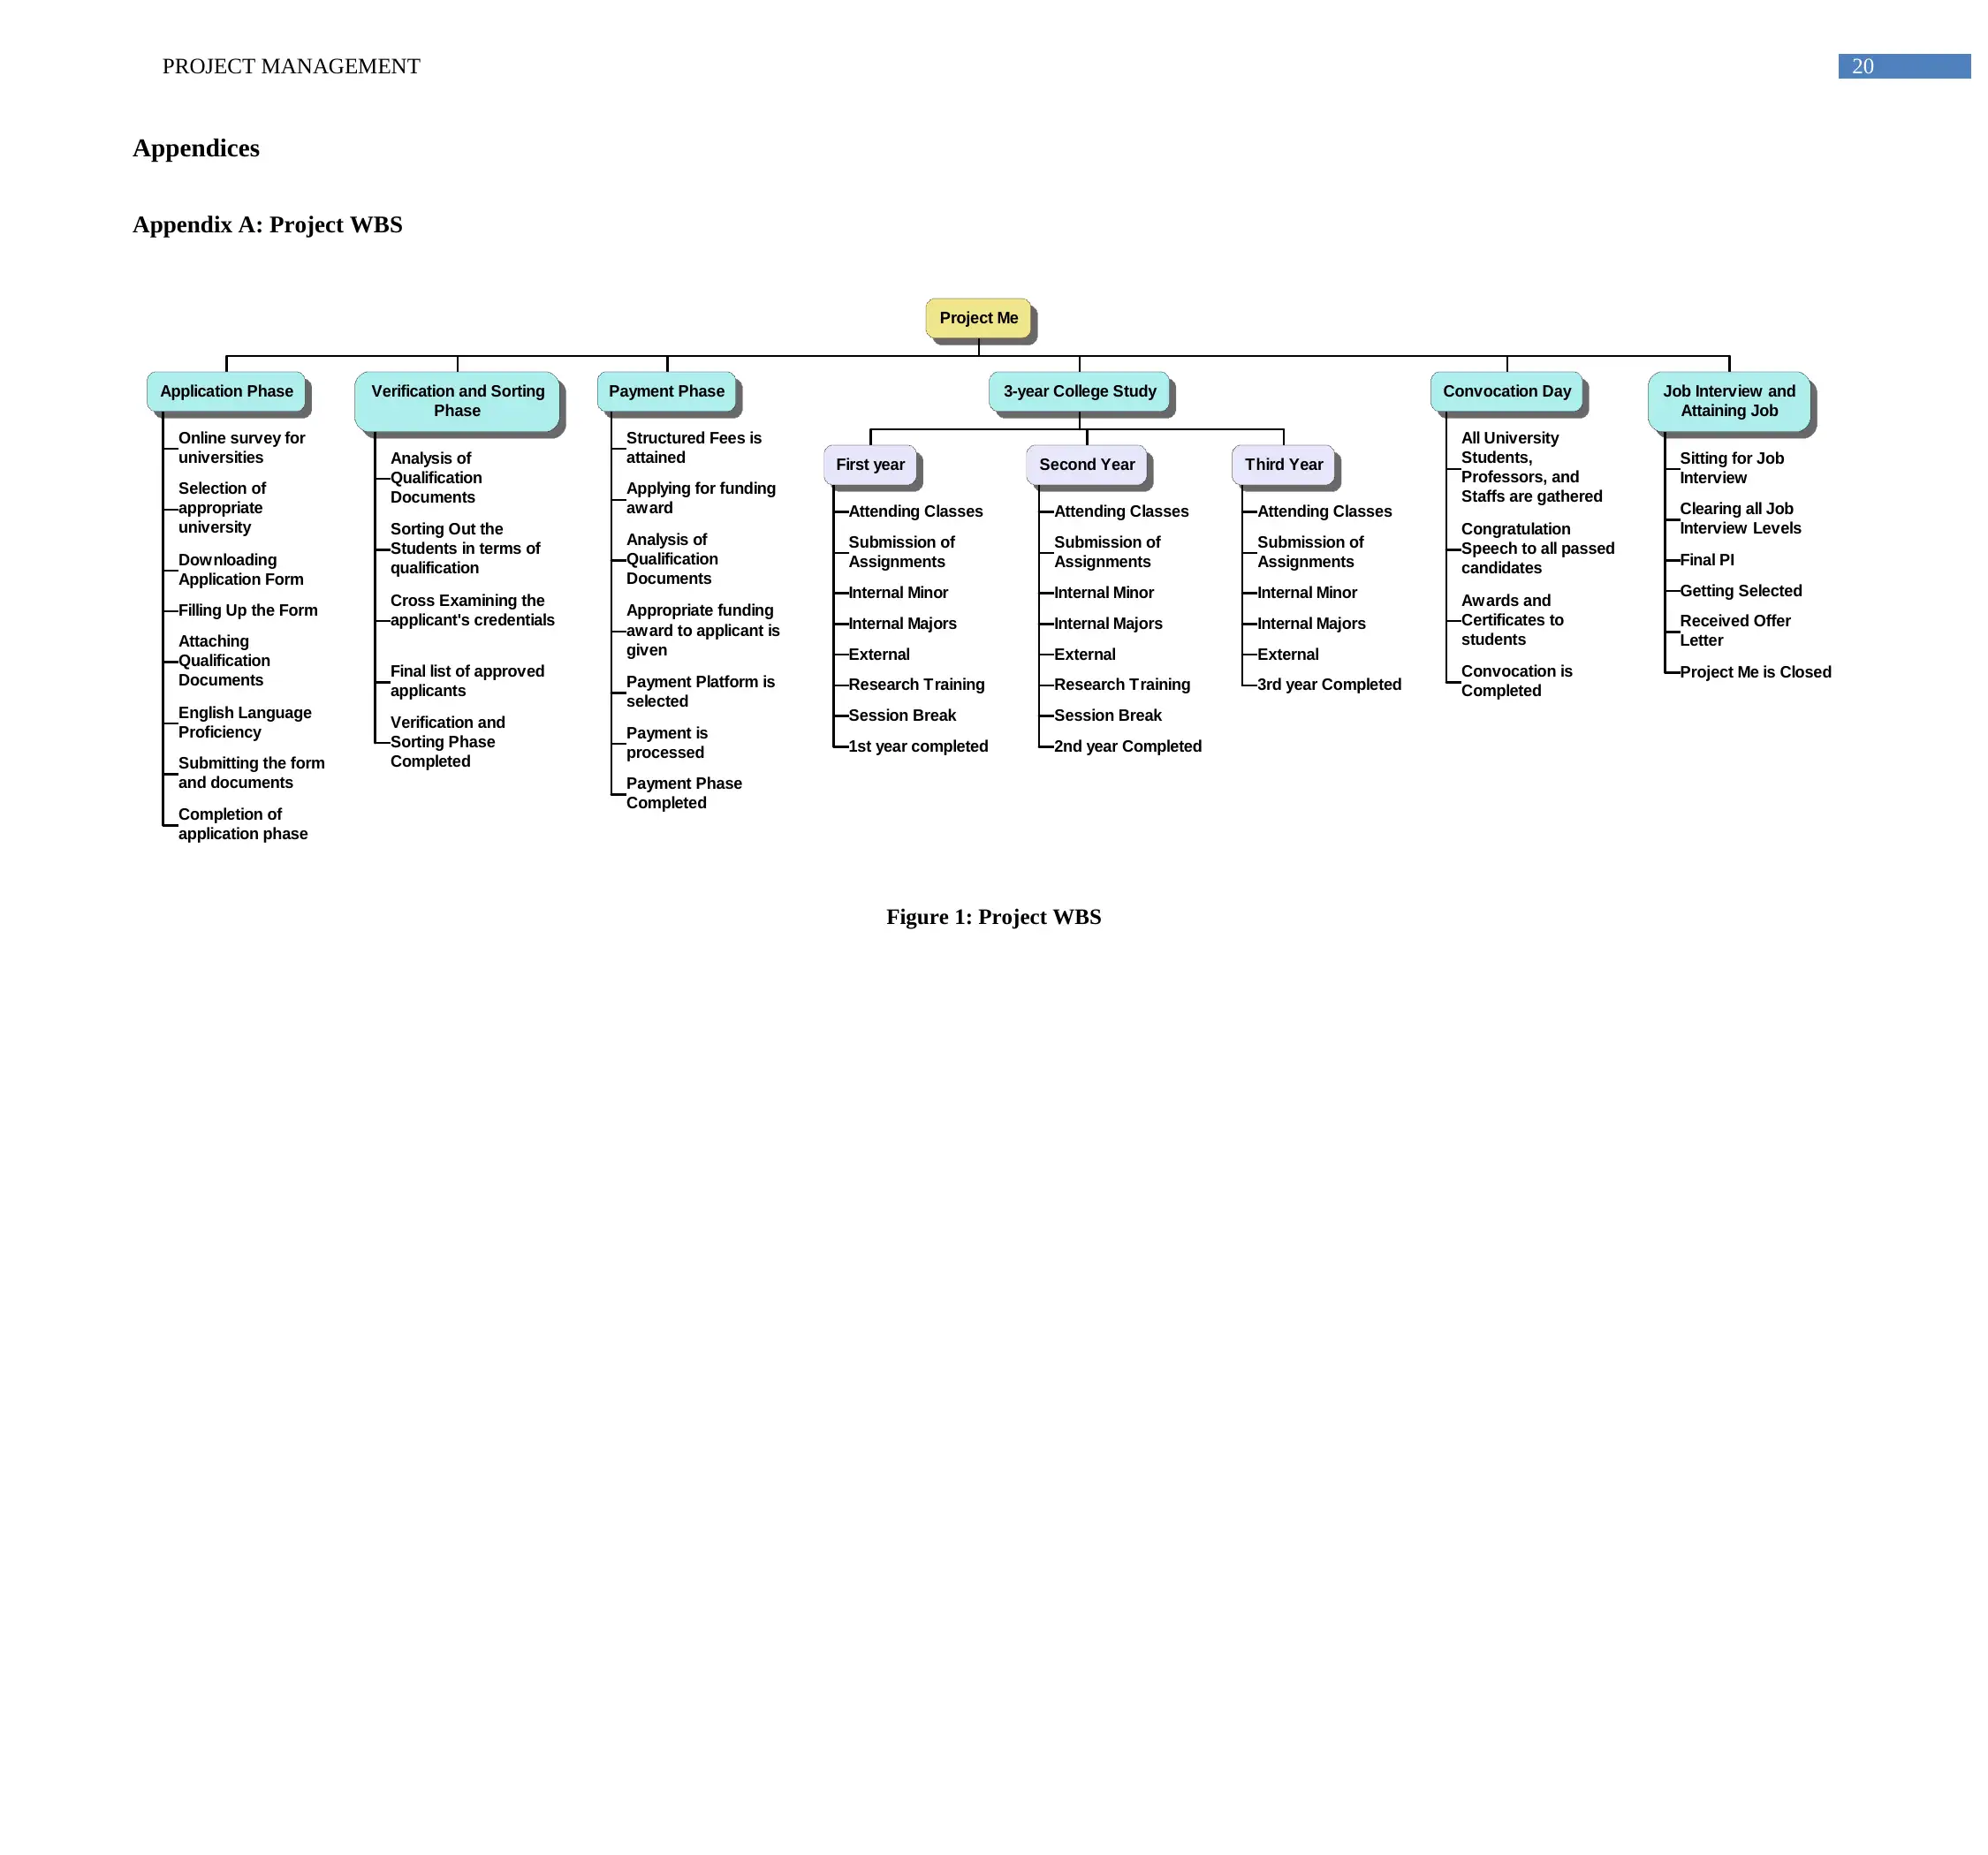Open Appendices section menu
The image size is (1988, 1855).
point(197,147)
